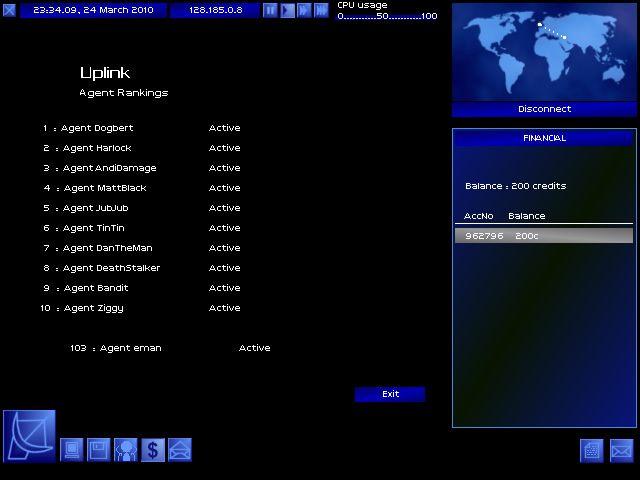Click Agent eman at rank 103
Image resolution: width=640 pixels, height=480 pixels.
[131, 348]
